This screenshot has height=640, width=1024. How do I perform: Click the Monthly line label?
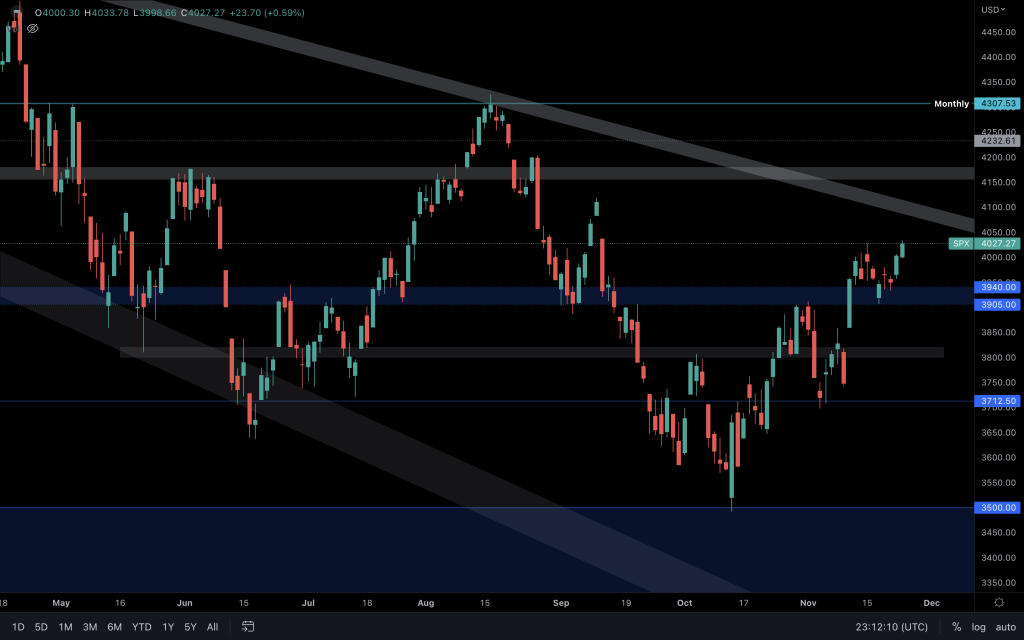point(951,104)
